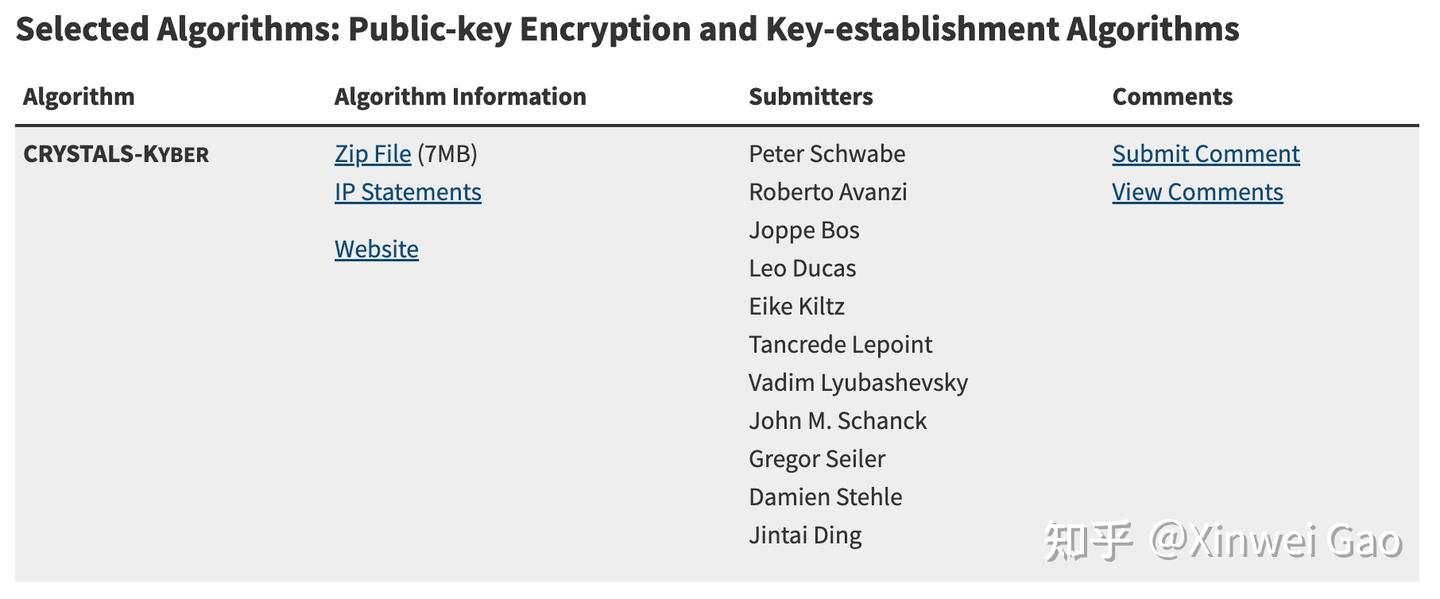Click submitter name Leo Ducas
Image resolution: width=1440 pixels, height=599 pixels.
pos(802,268)
